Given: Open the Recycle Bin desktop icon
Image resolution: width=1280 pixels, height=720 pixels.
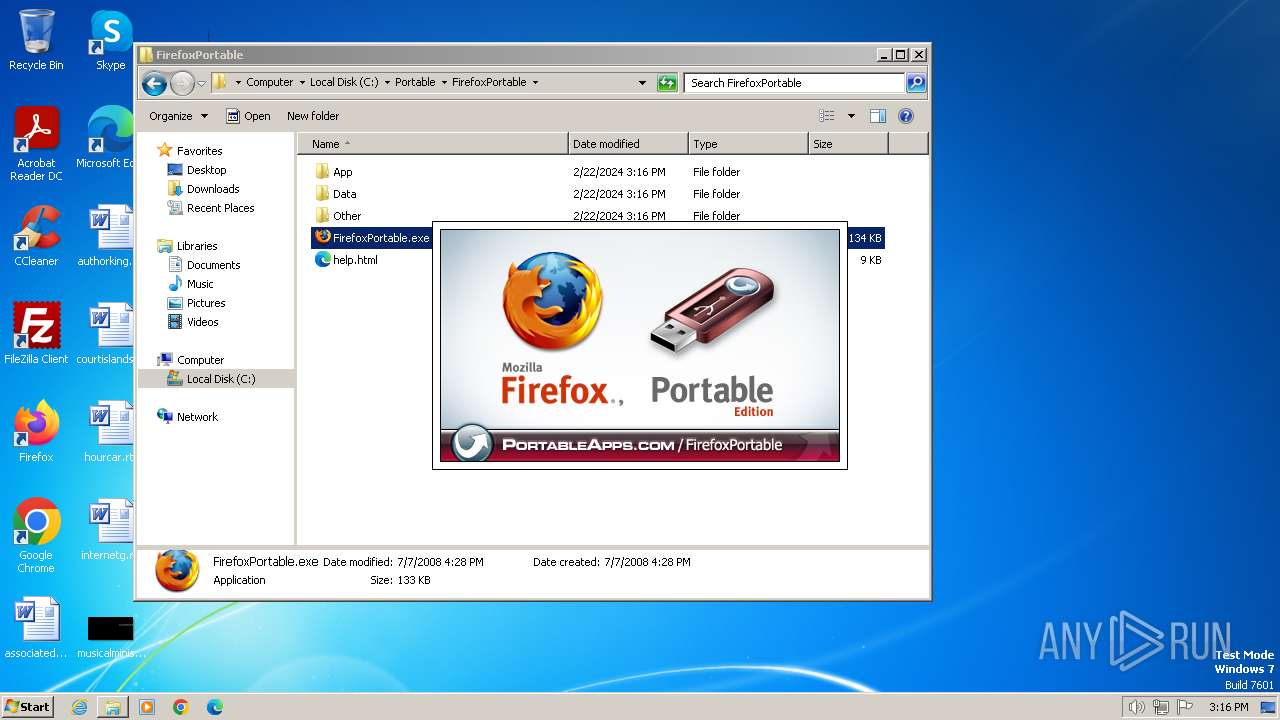Looking at the screenshot, I should click(x=36, y=40).
